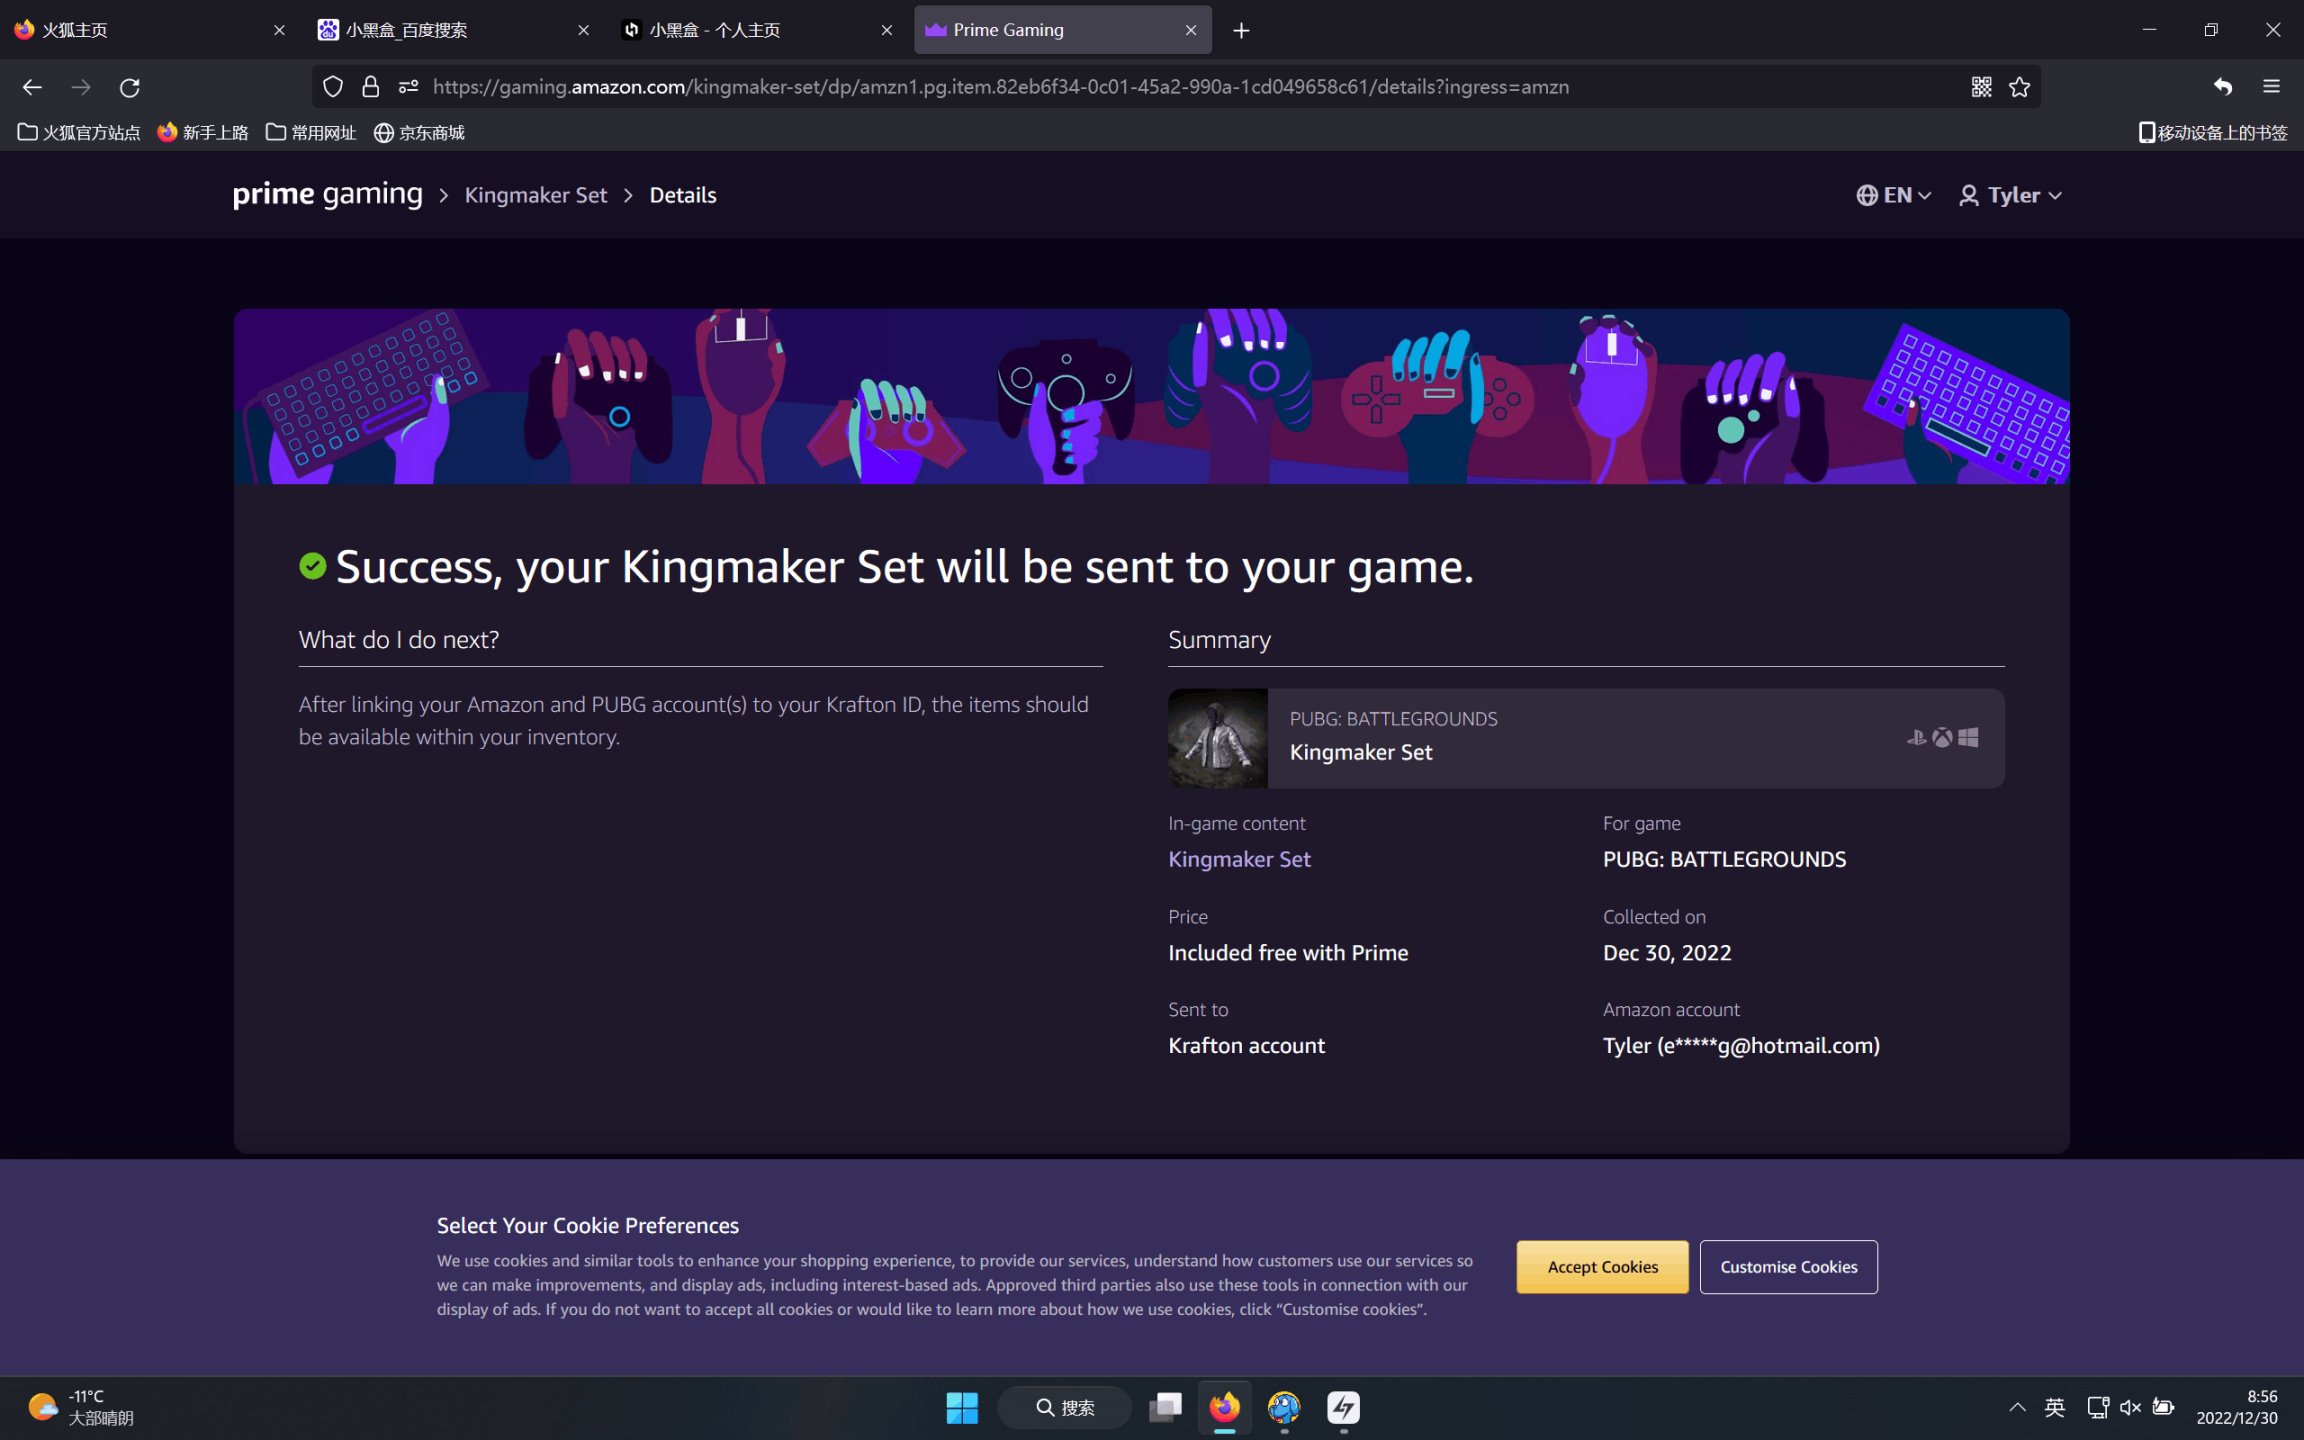This screenshot has width=2304, height=1440.
Task: Switch to 火狐主页 tab
Action: (x=150, y=30)
